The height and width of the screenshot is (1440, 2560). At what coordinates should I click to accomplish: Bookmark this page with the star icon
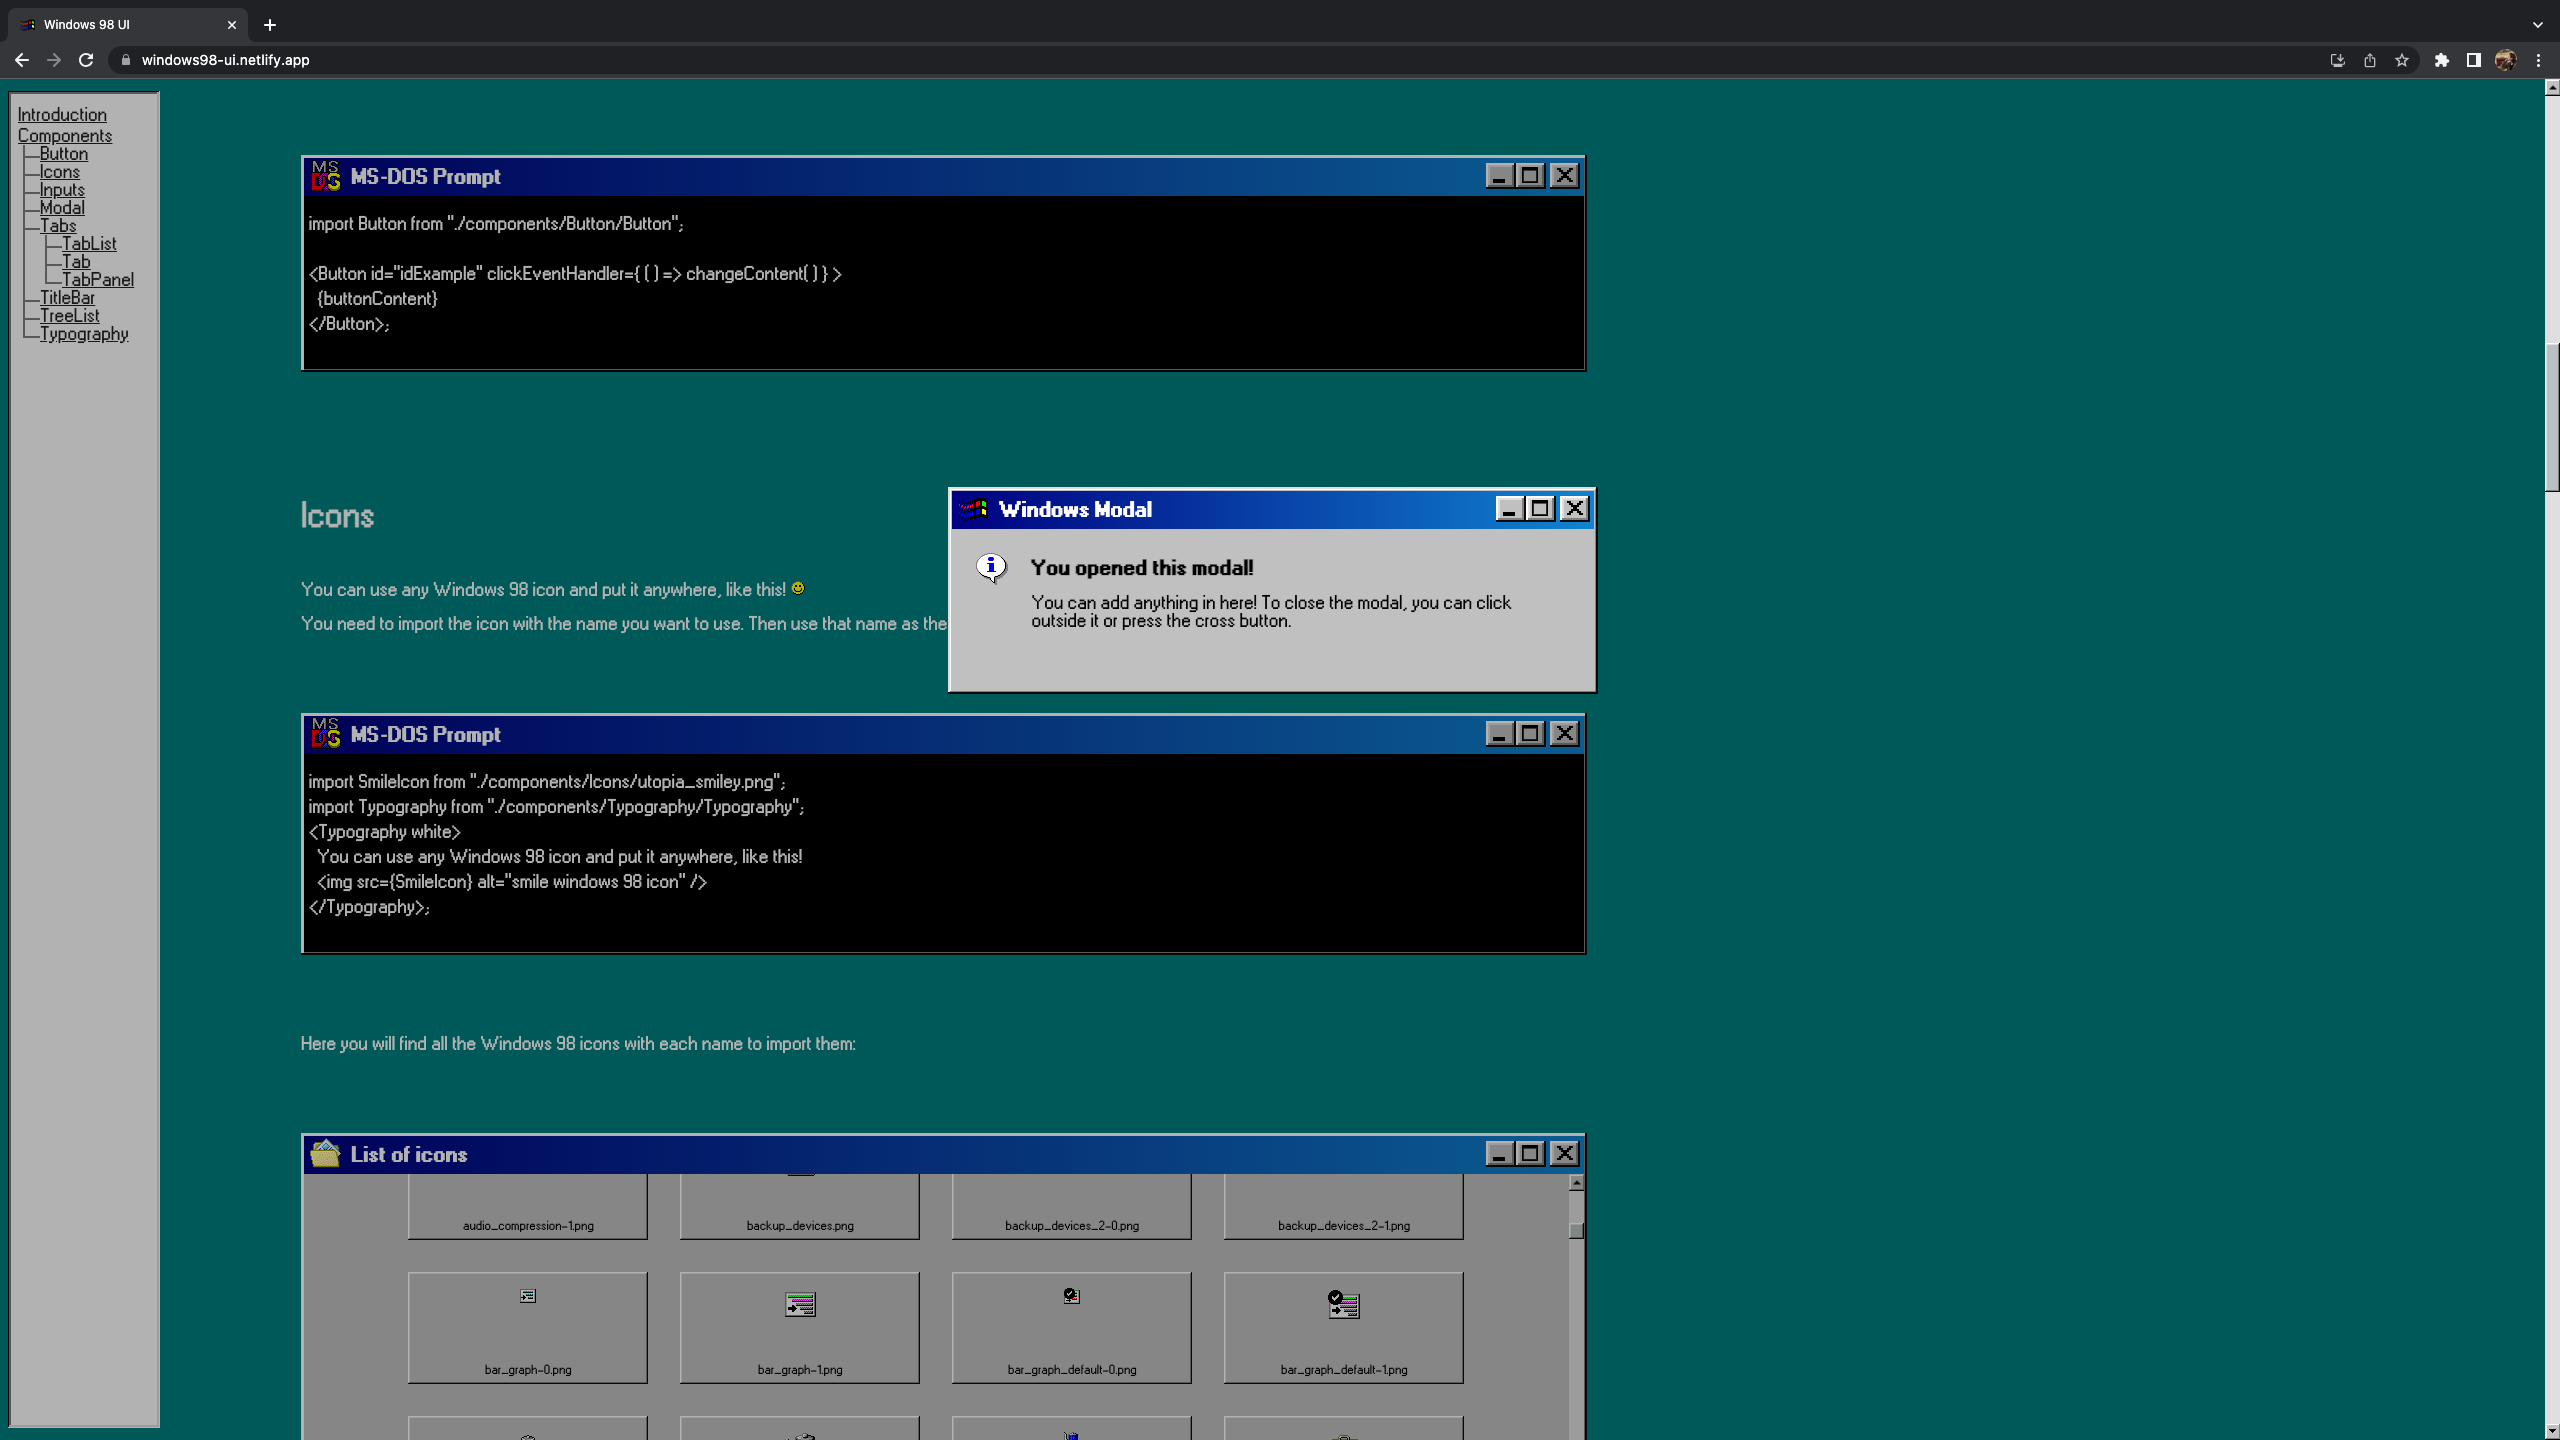tap(2402, 60)
